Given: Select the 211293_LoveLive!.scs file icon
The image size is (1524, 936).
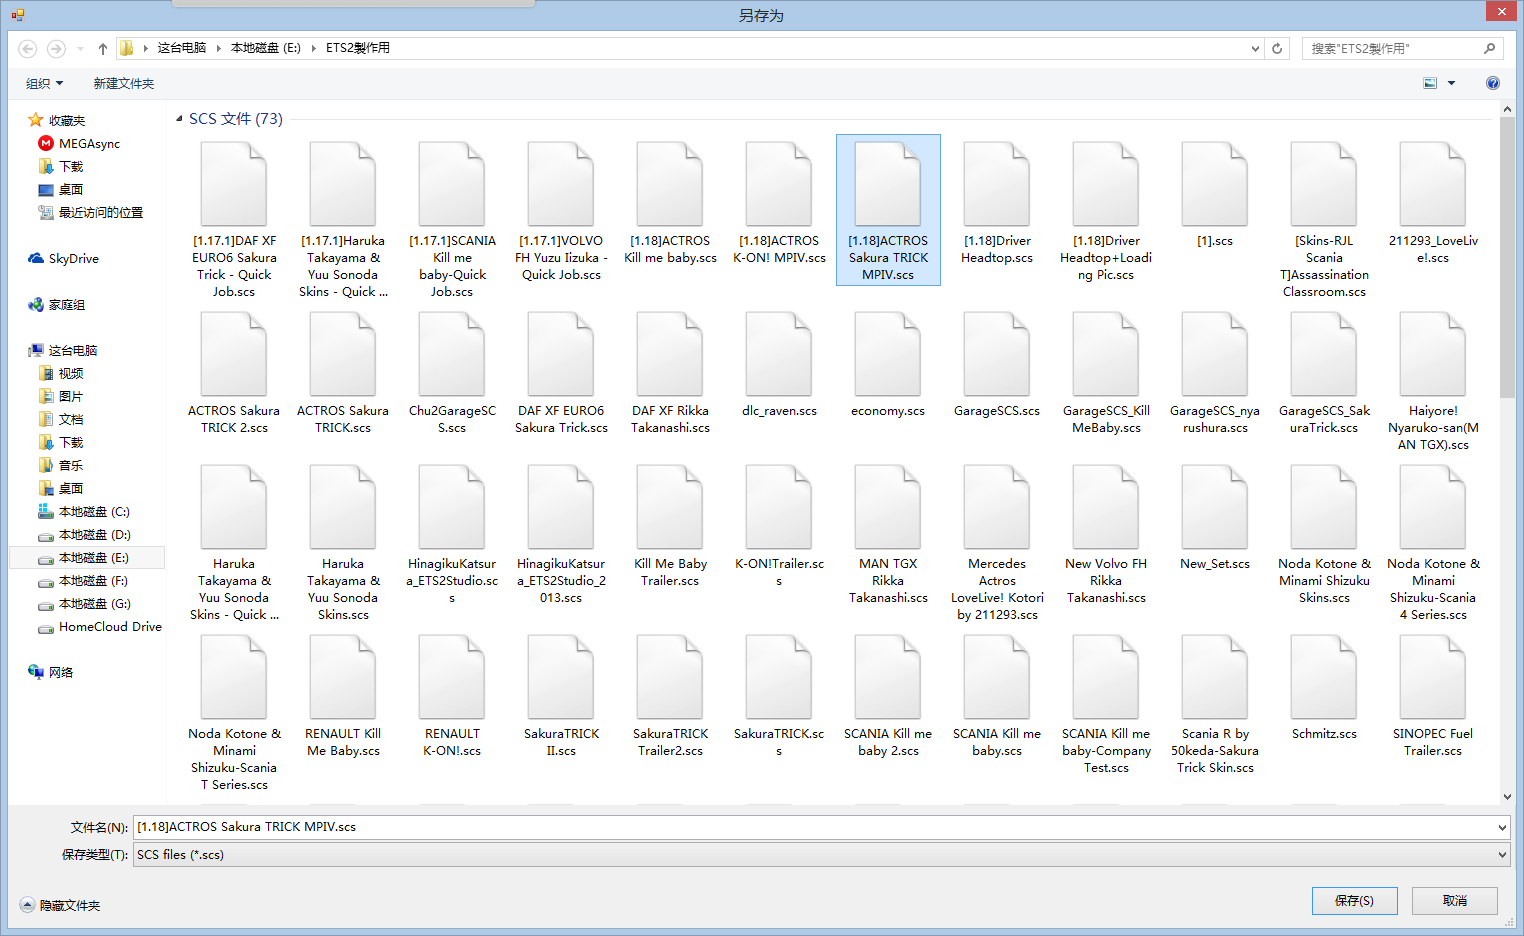Looking at the screenshot, I should coord(1433,185).
